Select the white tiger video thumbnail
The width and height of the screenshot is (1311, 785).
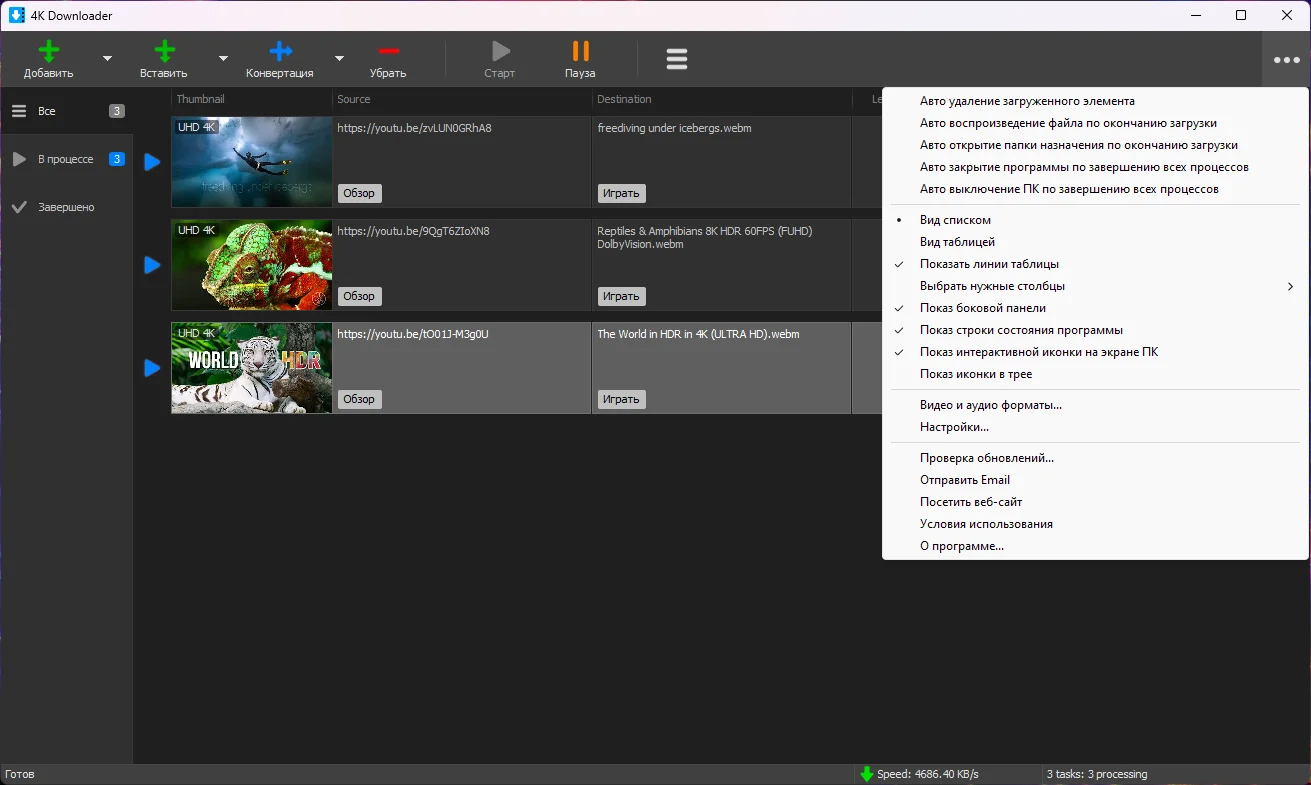click(x=251, y=368)
